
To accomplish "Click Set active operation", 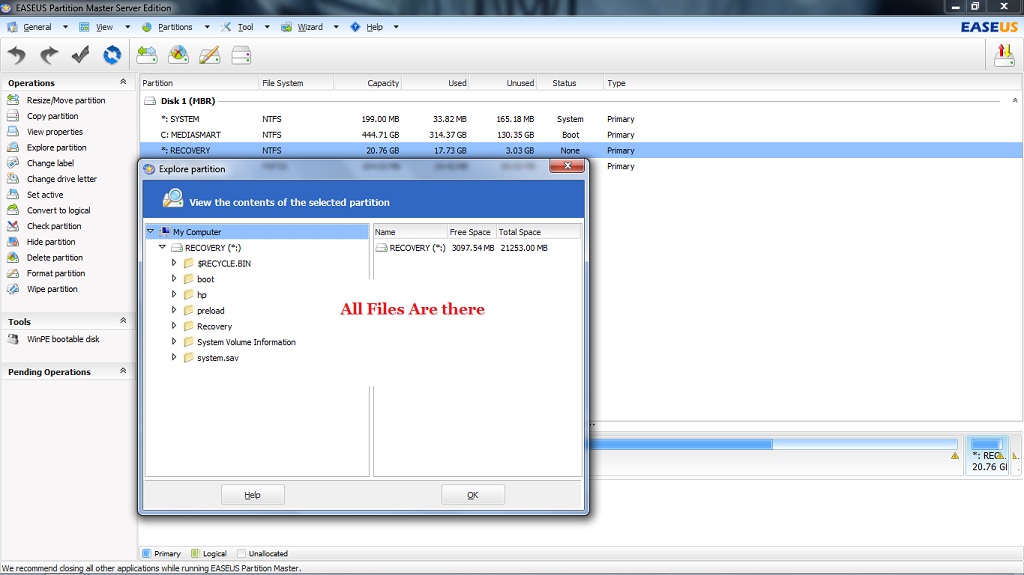I will [45, 195].
